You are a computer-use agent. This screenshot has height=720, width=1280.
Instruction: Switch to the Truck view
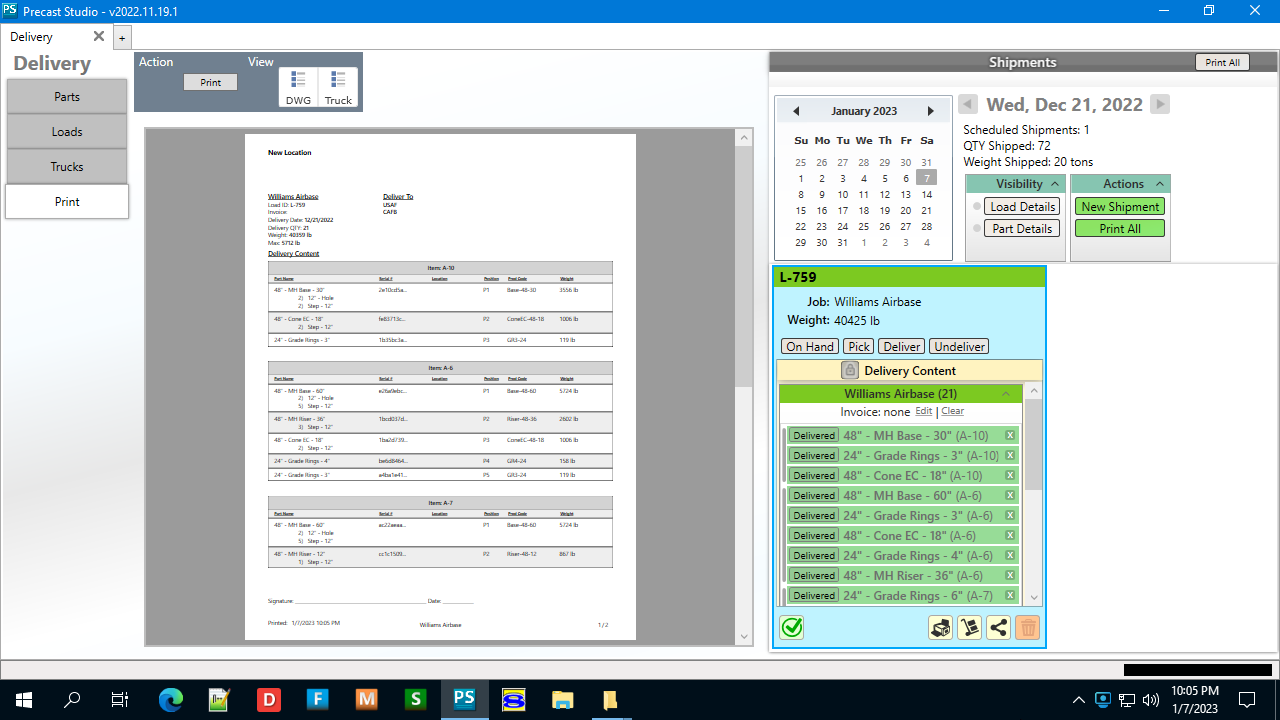click(x=338, y=87)
